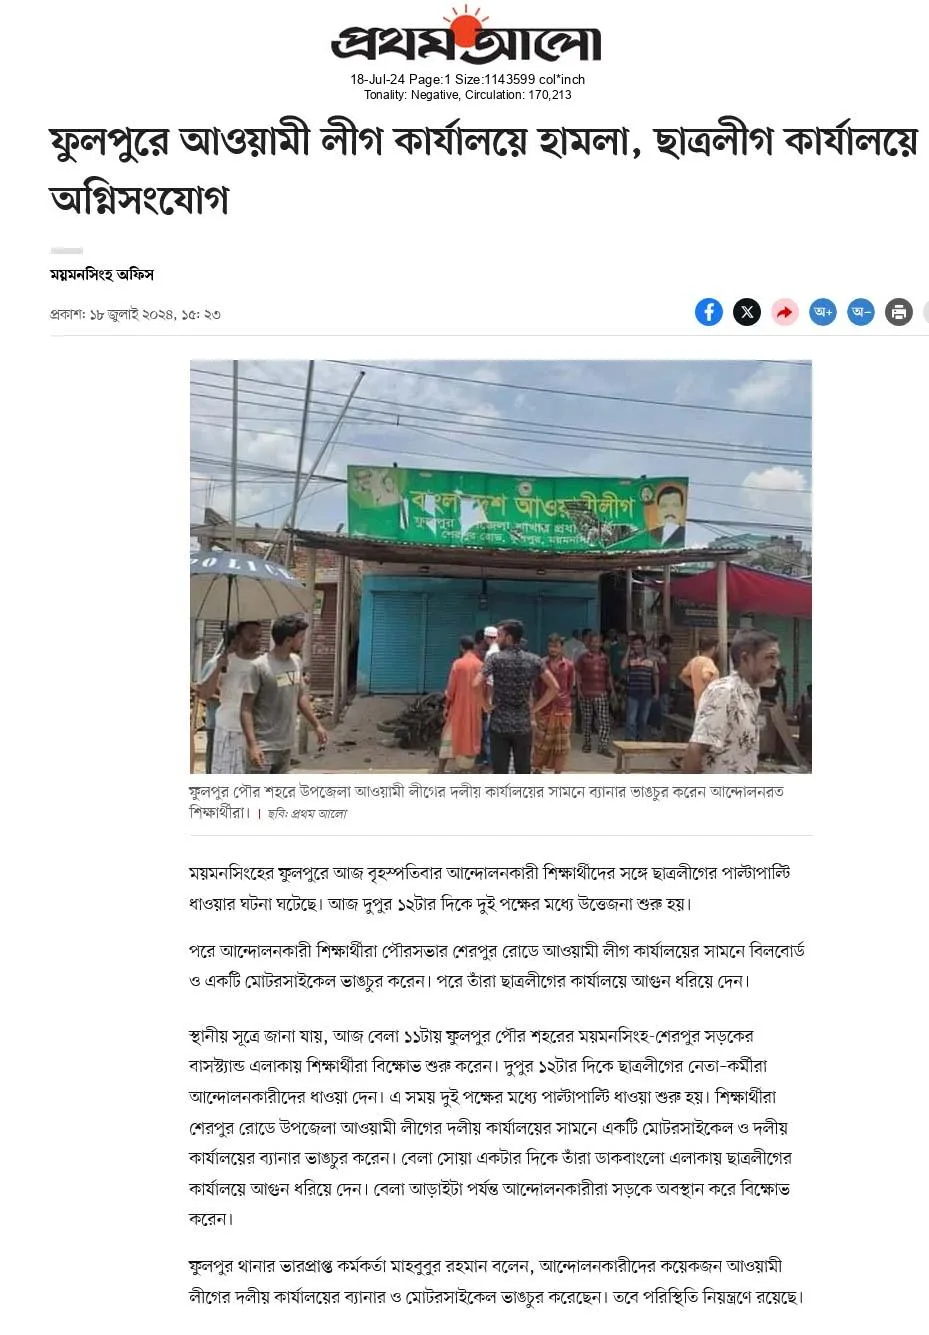Click the paragraph starting স্থানীয় সূত্রে
The width and height of the screenshot is (929, 1335).
[490, 1127]
